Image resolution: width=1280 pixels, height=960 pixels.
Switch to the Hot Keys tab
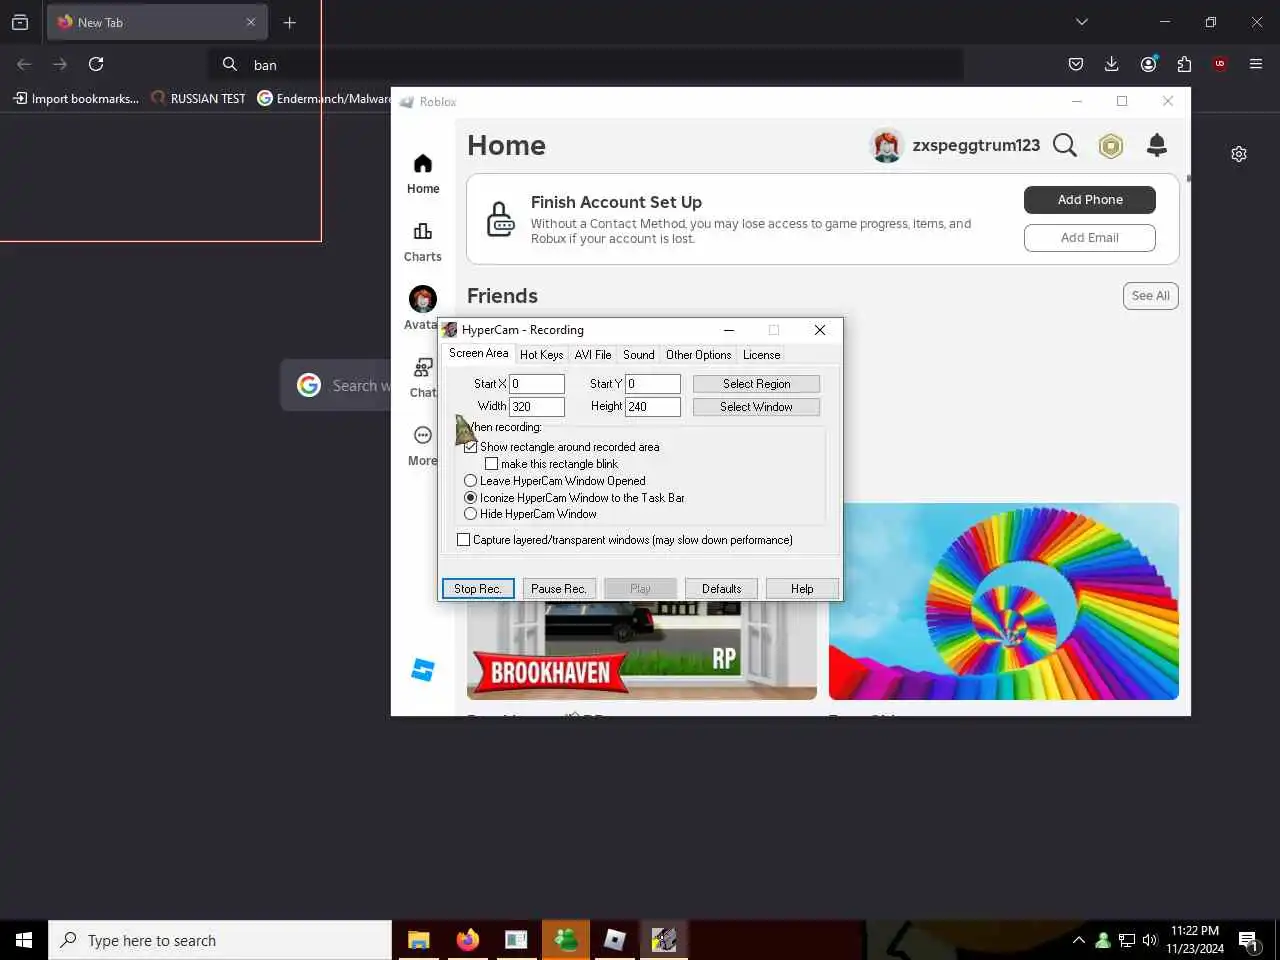click(541, 355)
